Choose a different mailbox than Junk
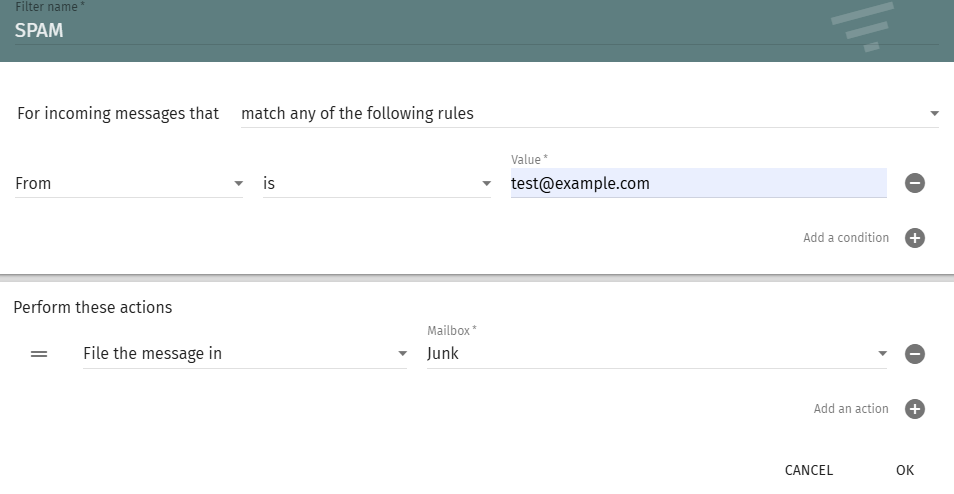 pos(657,354)
